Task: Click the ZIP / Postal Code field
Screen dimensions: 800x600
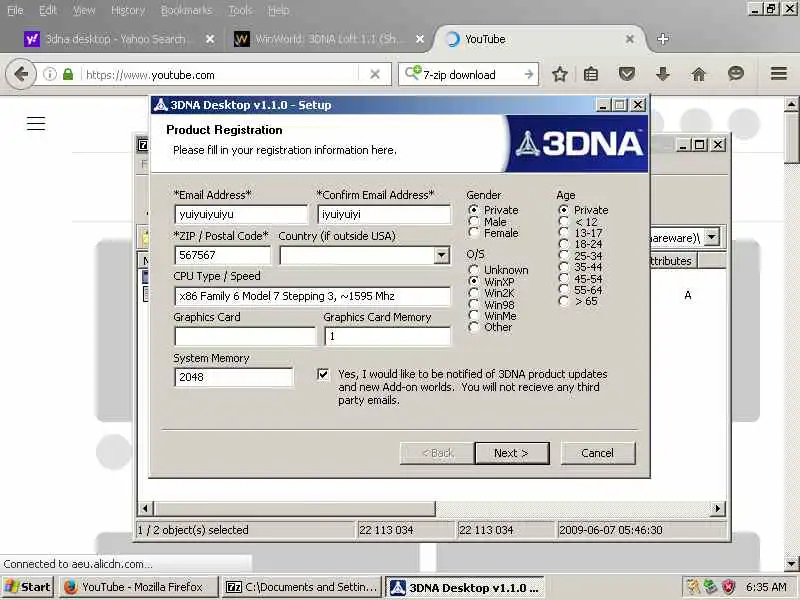Action: pos(223,255)
